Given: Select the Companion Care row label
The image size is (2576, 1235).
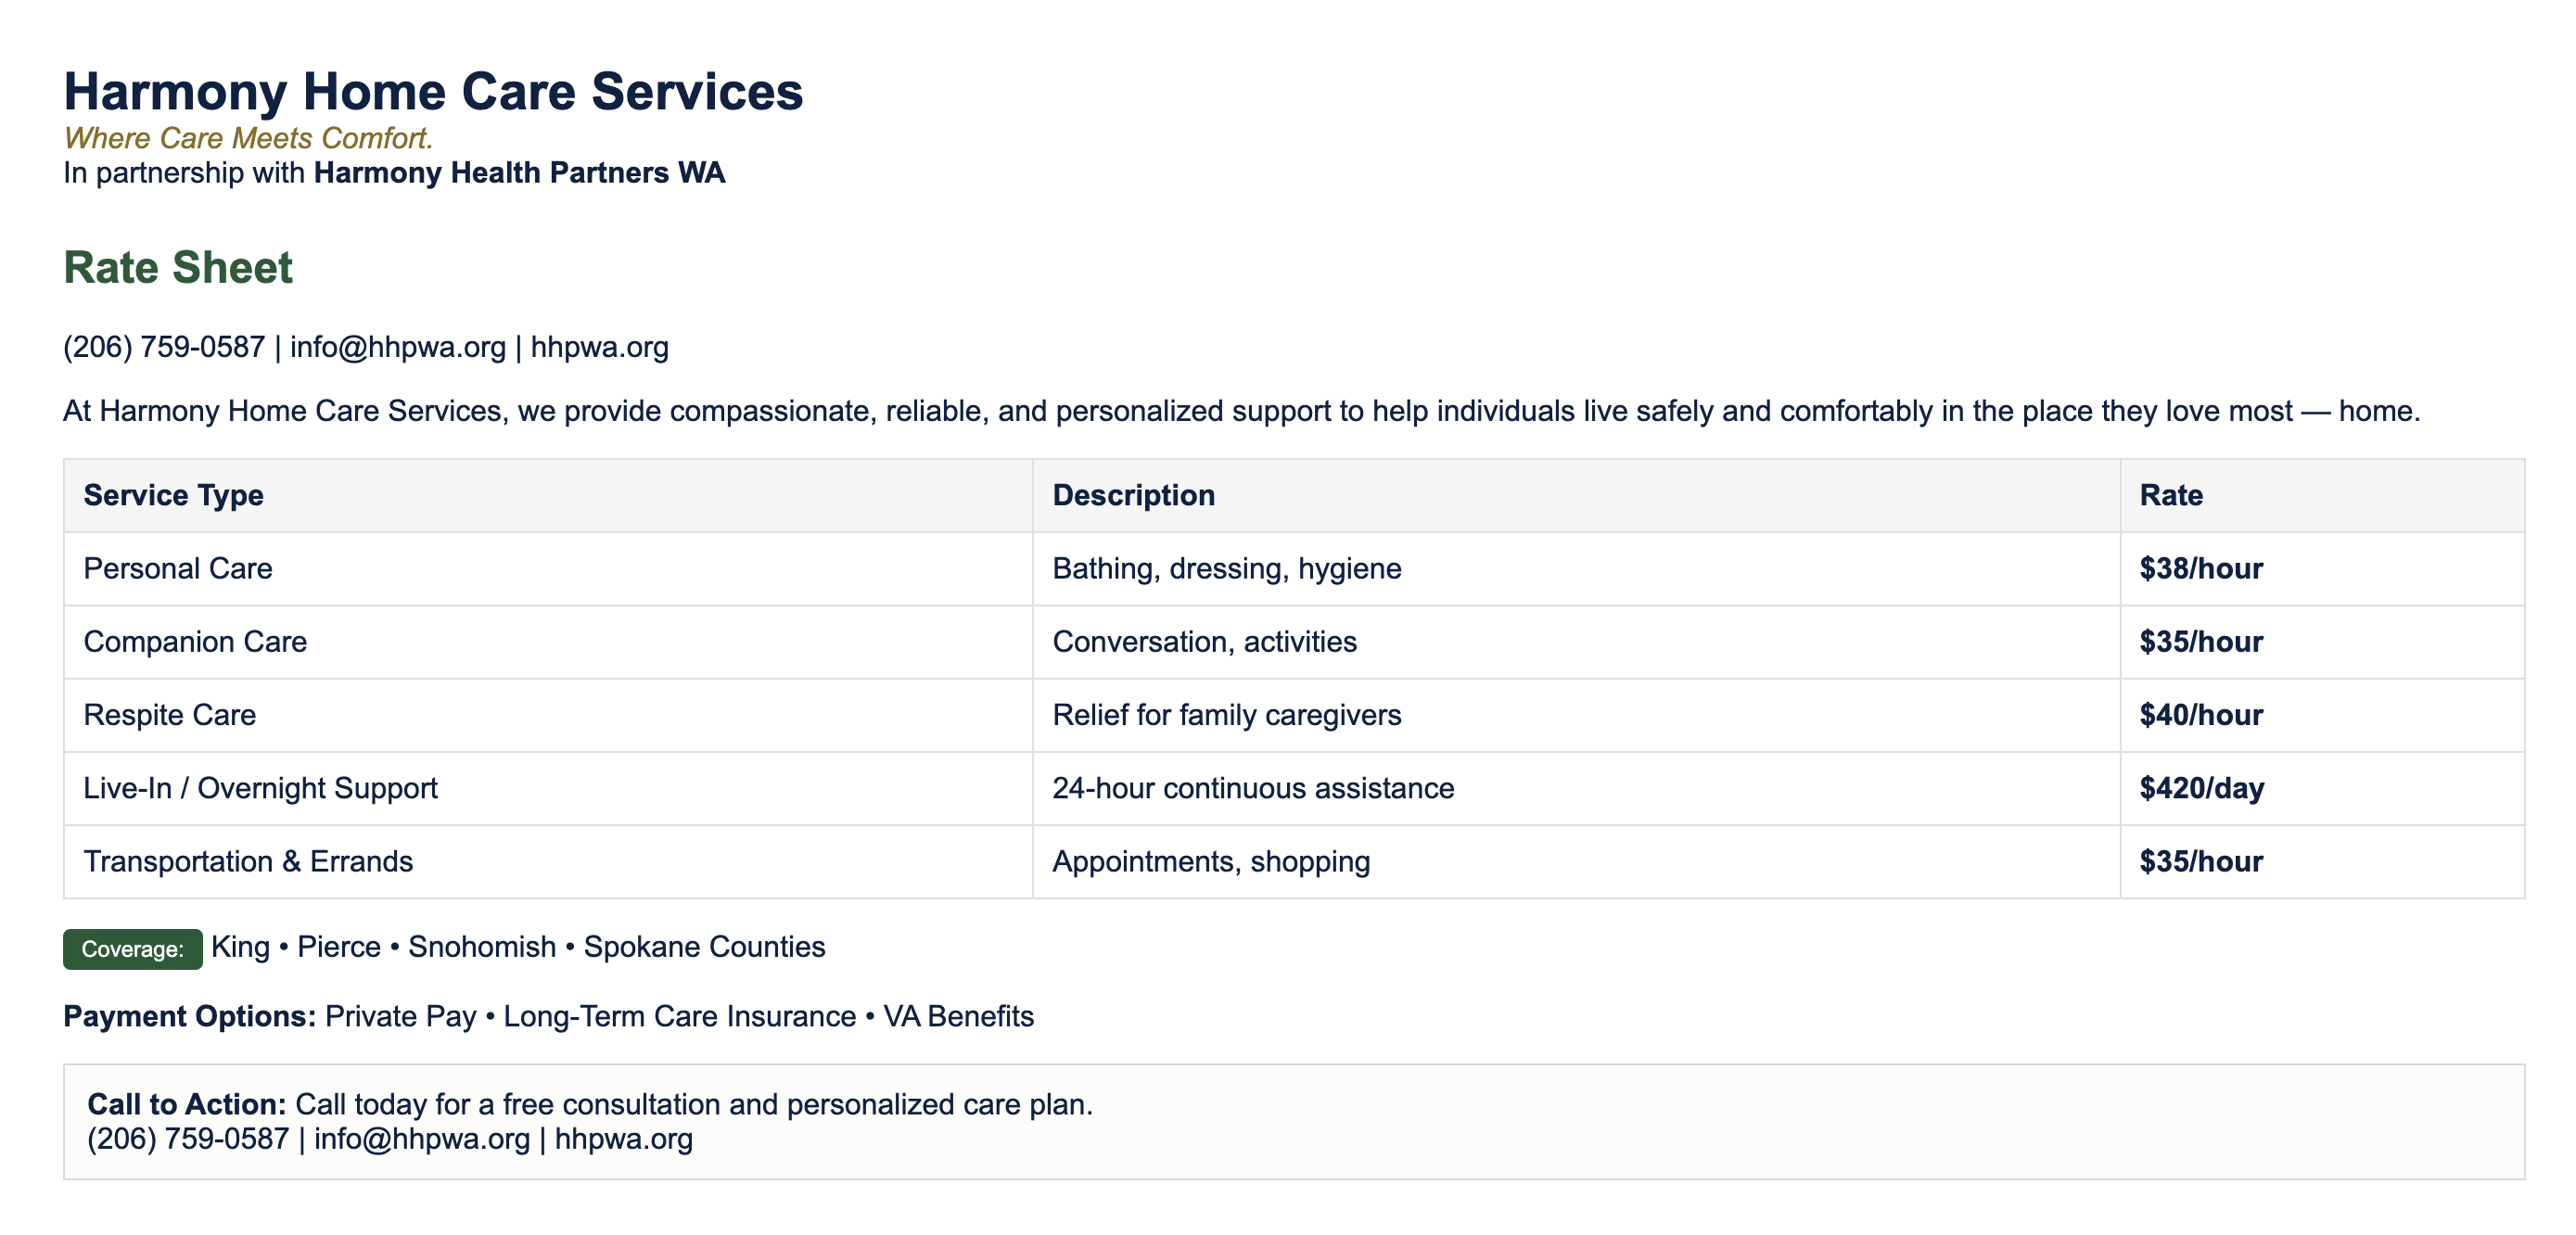Looking at the screenshot, I should coord(195,641).
